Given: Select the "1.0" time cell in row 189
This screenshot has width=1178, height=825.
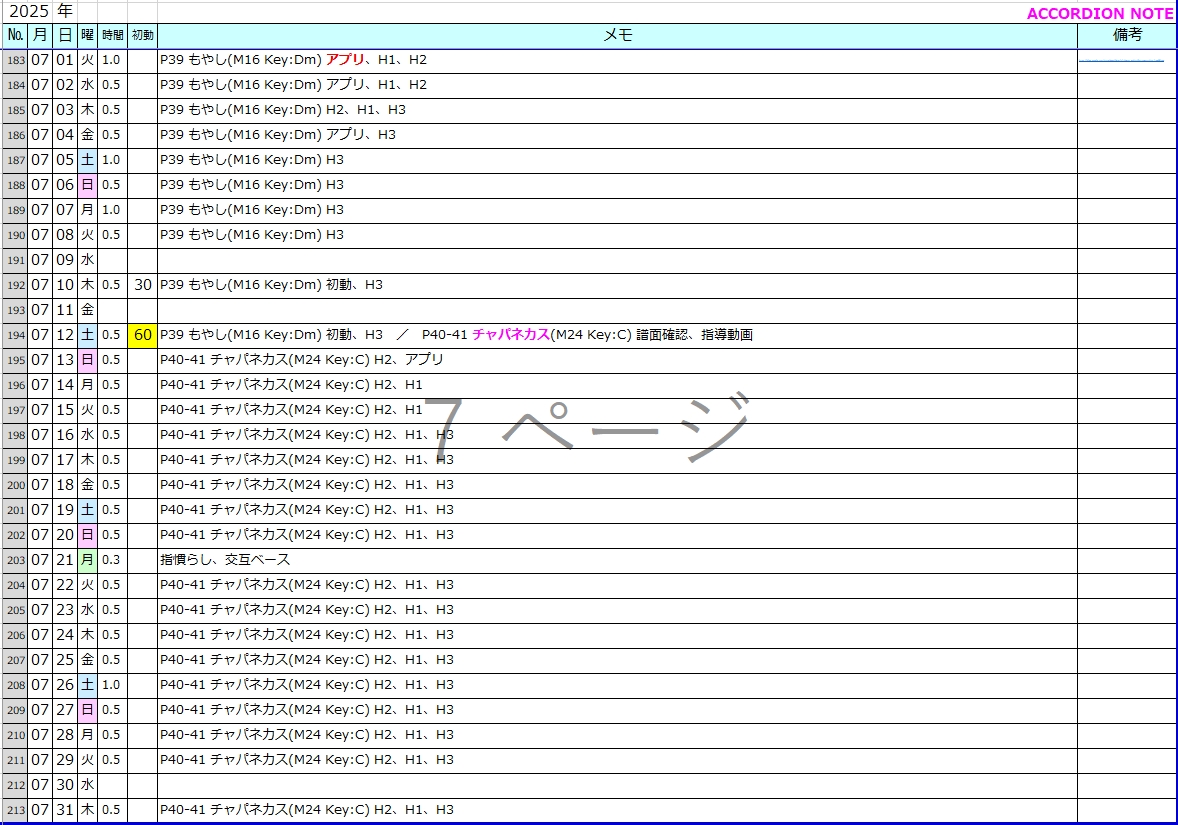Looking at the screenshot, I should [x=113, y=210].
